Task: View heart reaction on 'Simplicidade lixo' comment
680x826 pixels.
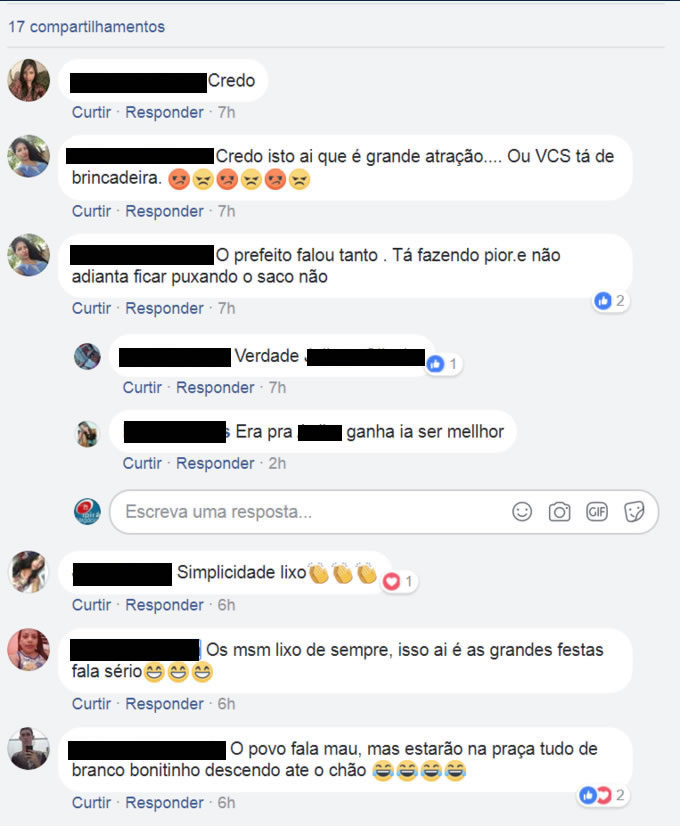Action: click(x=399, y=582)
